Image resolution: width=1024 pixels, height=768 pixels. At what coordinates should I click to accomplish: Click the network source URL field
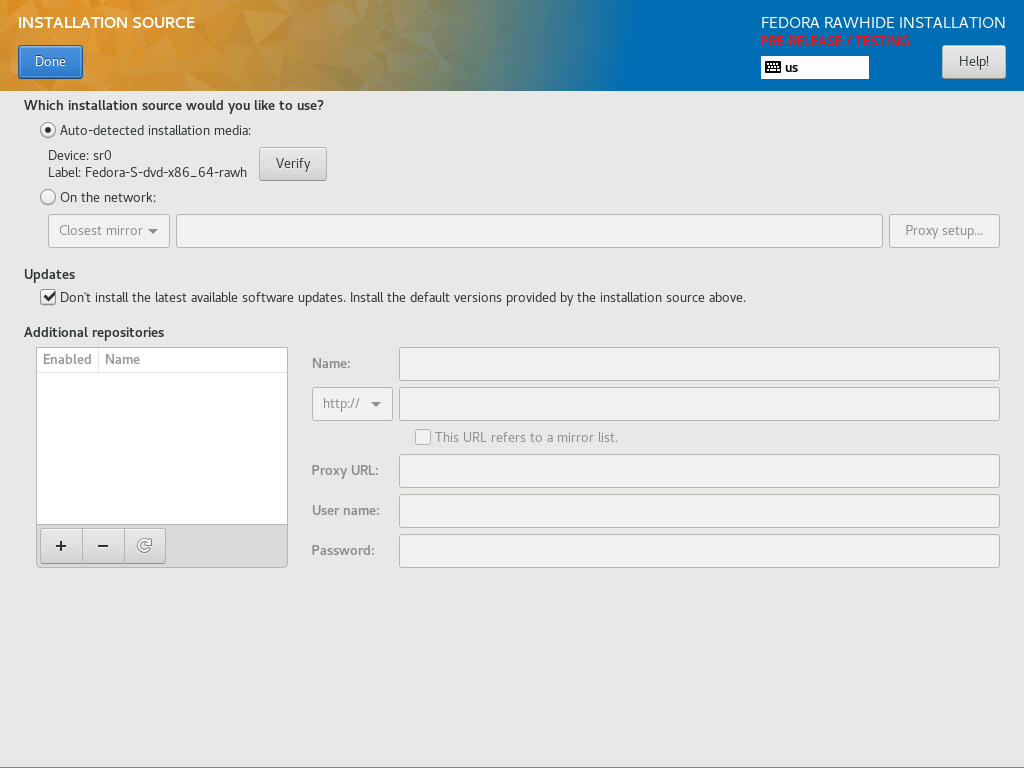point(529,231)
